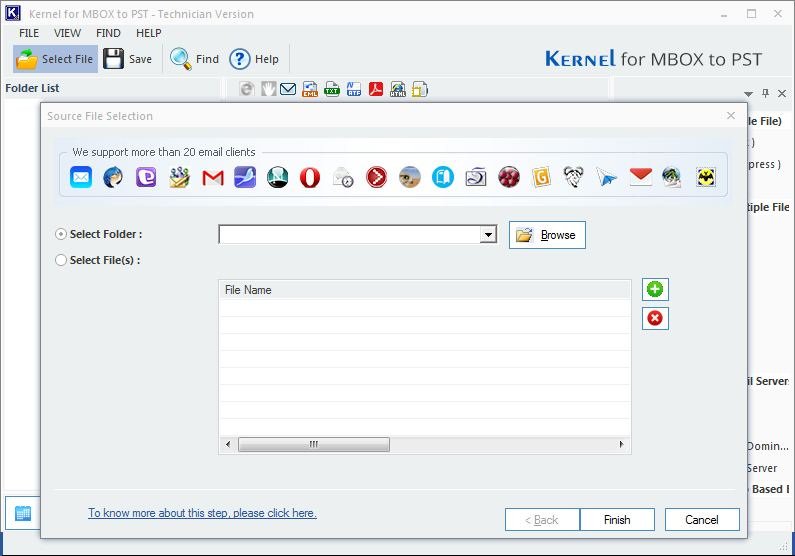Click the red envelope client icon

click(640, 177)
